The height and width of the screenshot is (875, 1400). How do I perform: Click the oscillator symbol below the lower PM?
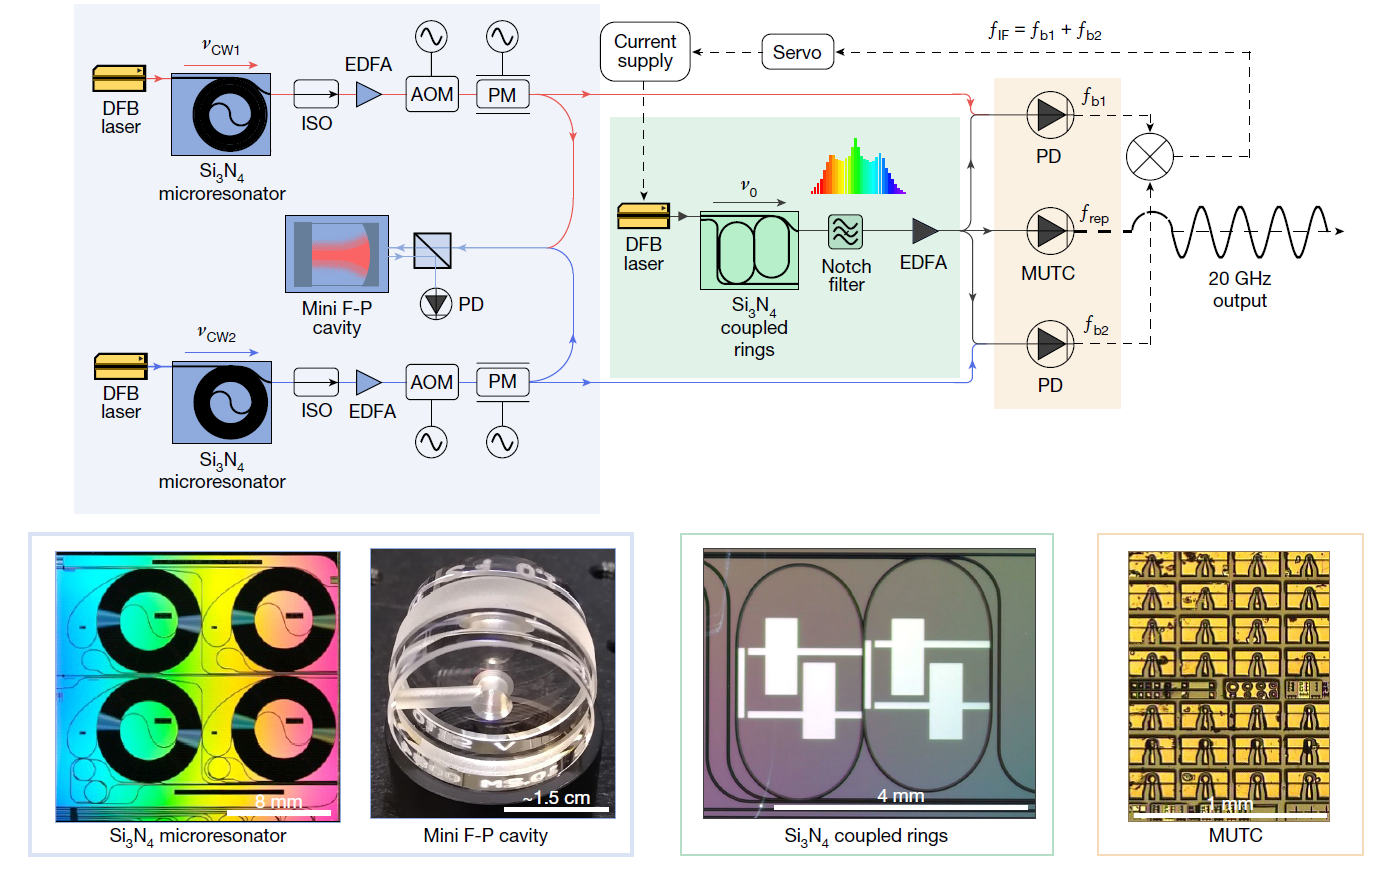pos(502,441)
